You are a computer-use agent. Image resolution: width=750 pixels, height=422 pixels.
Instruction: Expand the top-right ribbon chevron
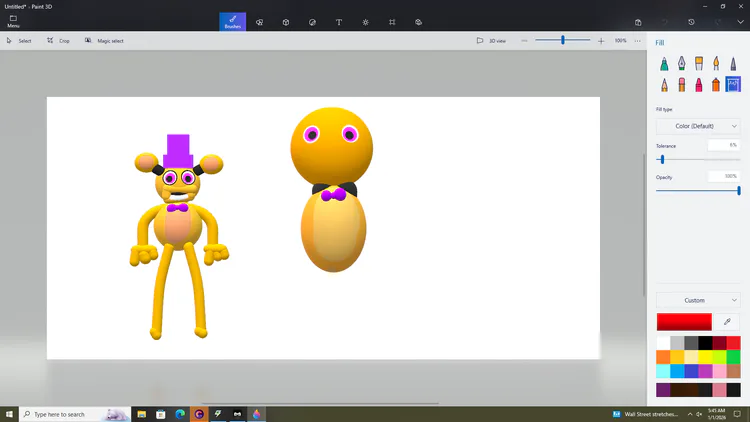pyautogui.click(x=740, y=22)
